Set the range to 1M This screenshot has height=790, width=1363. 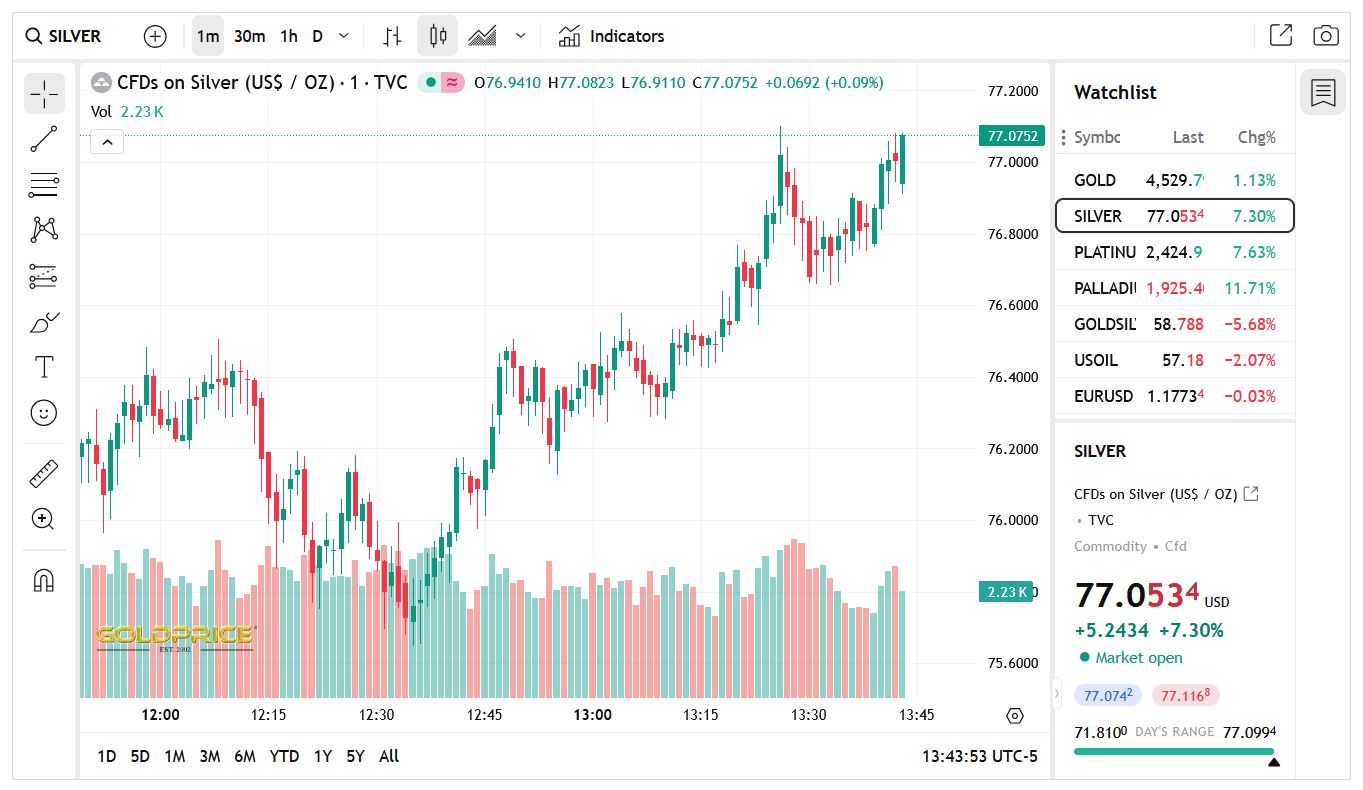click(175, 756)
